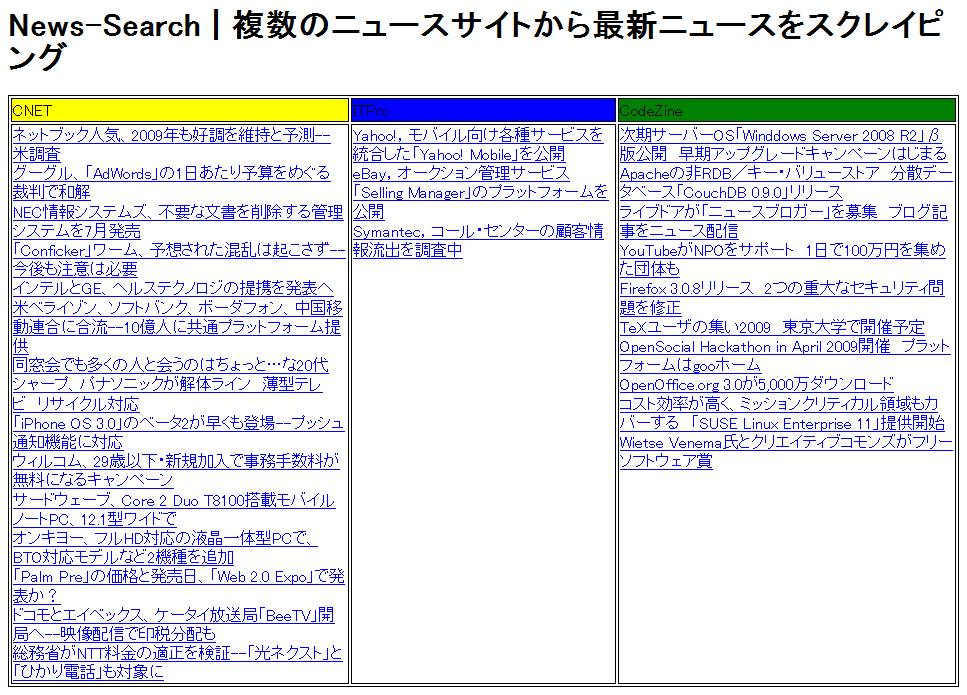The image size is (967, 695).
Task: Open the Willcom under-29 campaign link
Action: (x=176, y=470)
